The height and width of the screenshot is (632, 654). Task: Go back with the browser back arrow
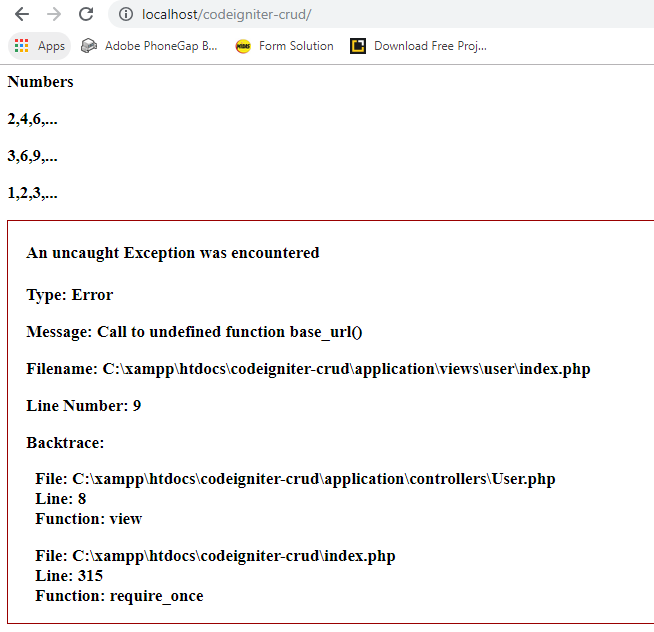coord(22,14)
